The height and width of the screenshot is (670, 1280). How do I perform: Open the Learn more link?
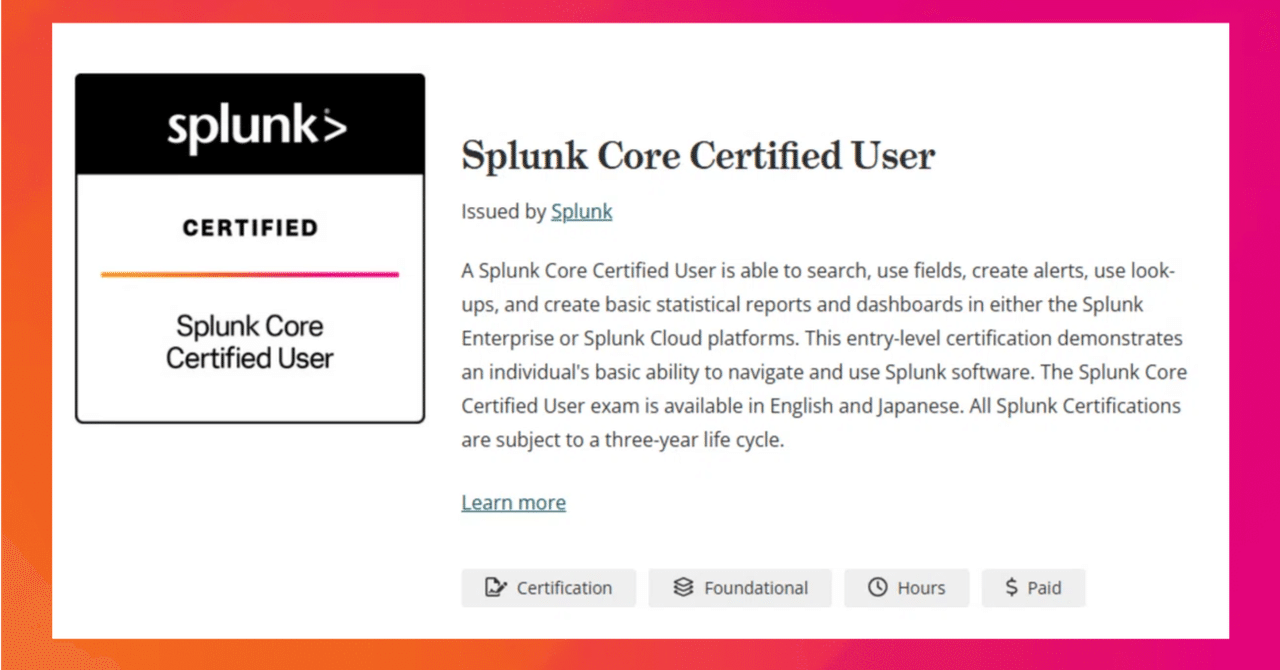click(513, 502)
